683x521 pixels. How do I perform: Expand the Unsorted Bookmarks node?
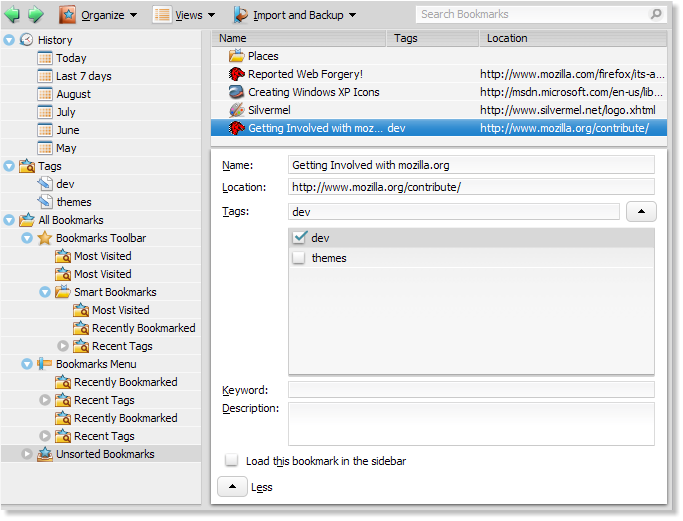[27, 454]
